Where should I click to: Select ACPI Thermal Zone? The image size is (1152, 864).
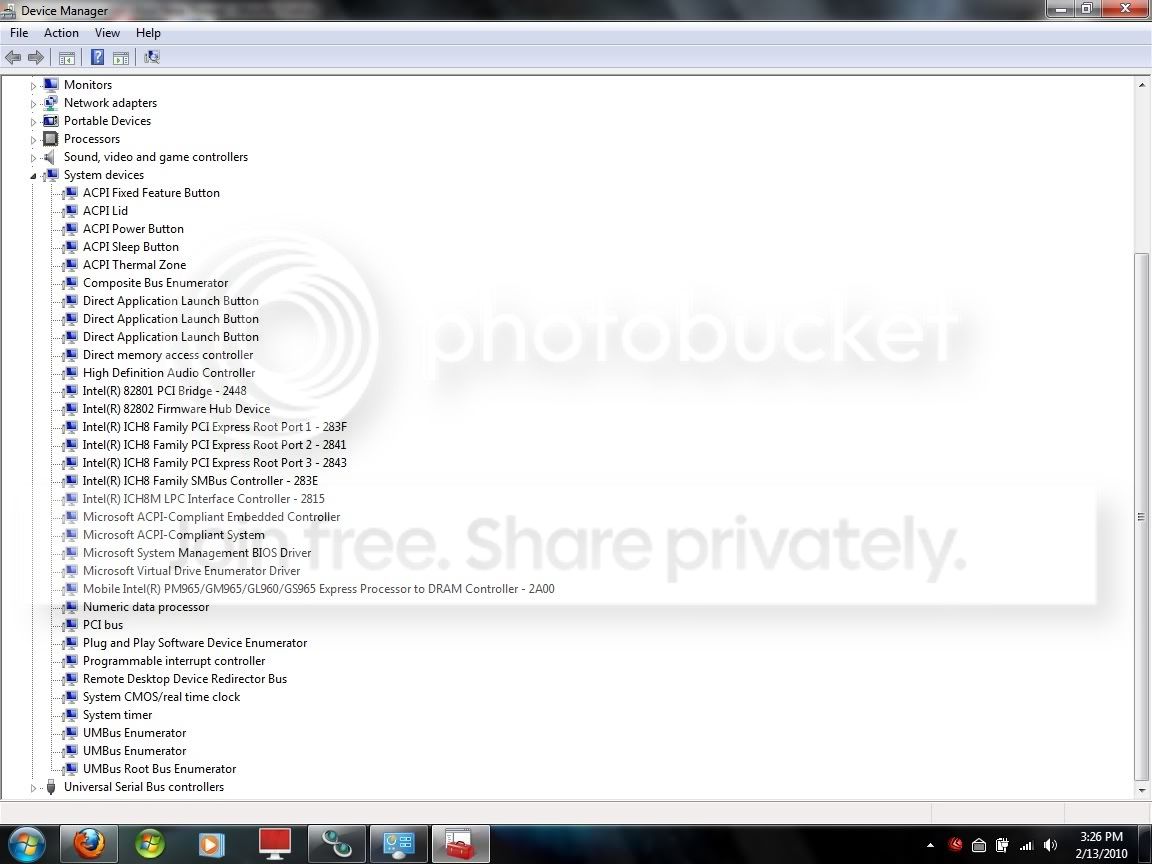point(134,264)
